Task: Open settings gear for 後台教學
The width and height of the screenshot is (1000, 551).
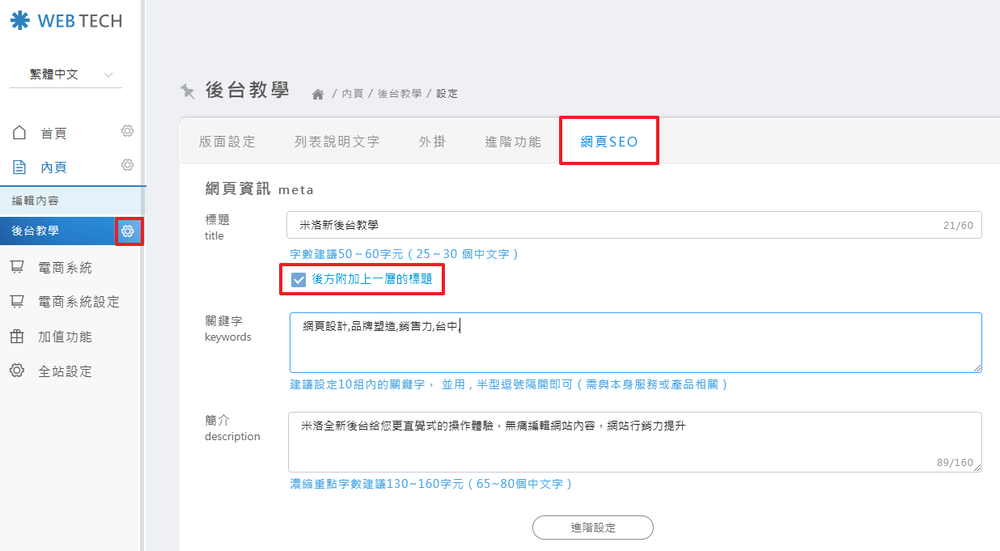Action: tap(128, 231)
